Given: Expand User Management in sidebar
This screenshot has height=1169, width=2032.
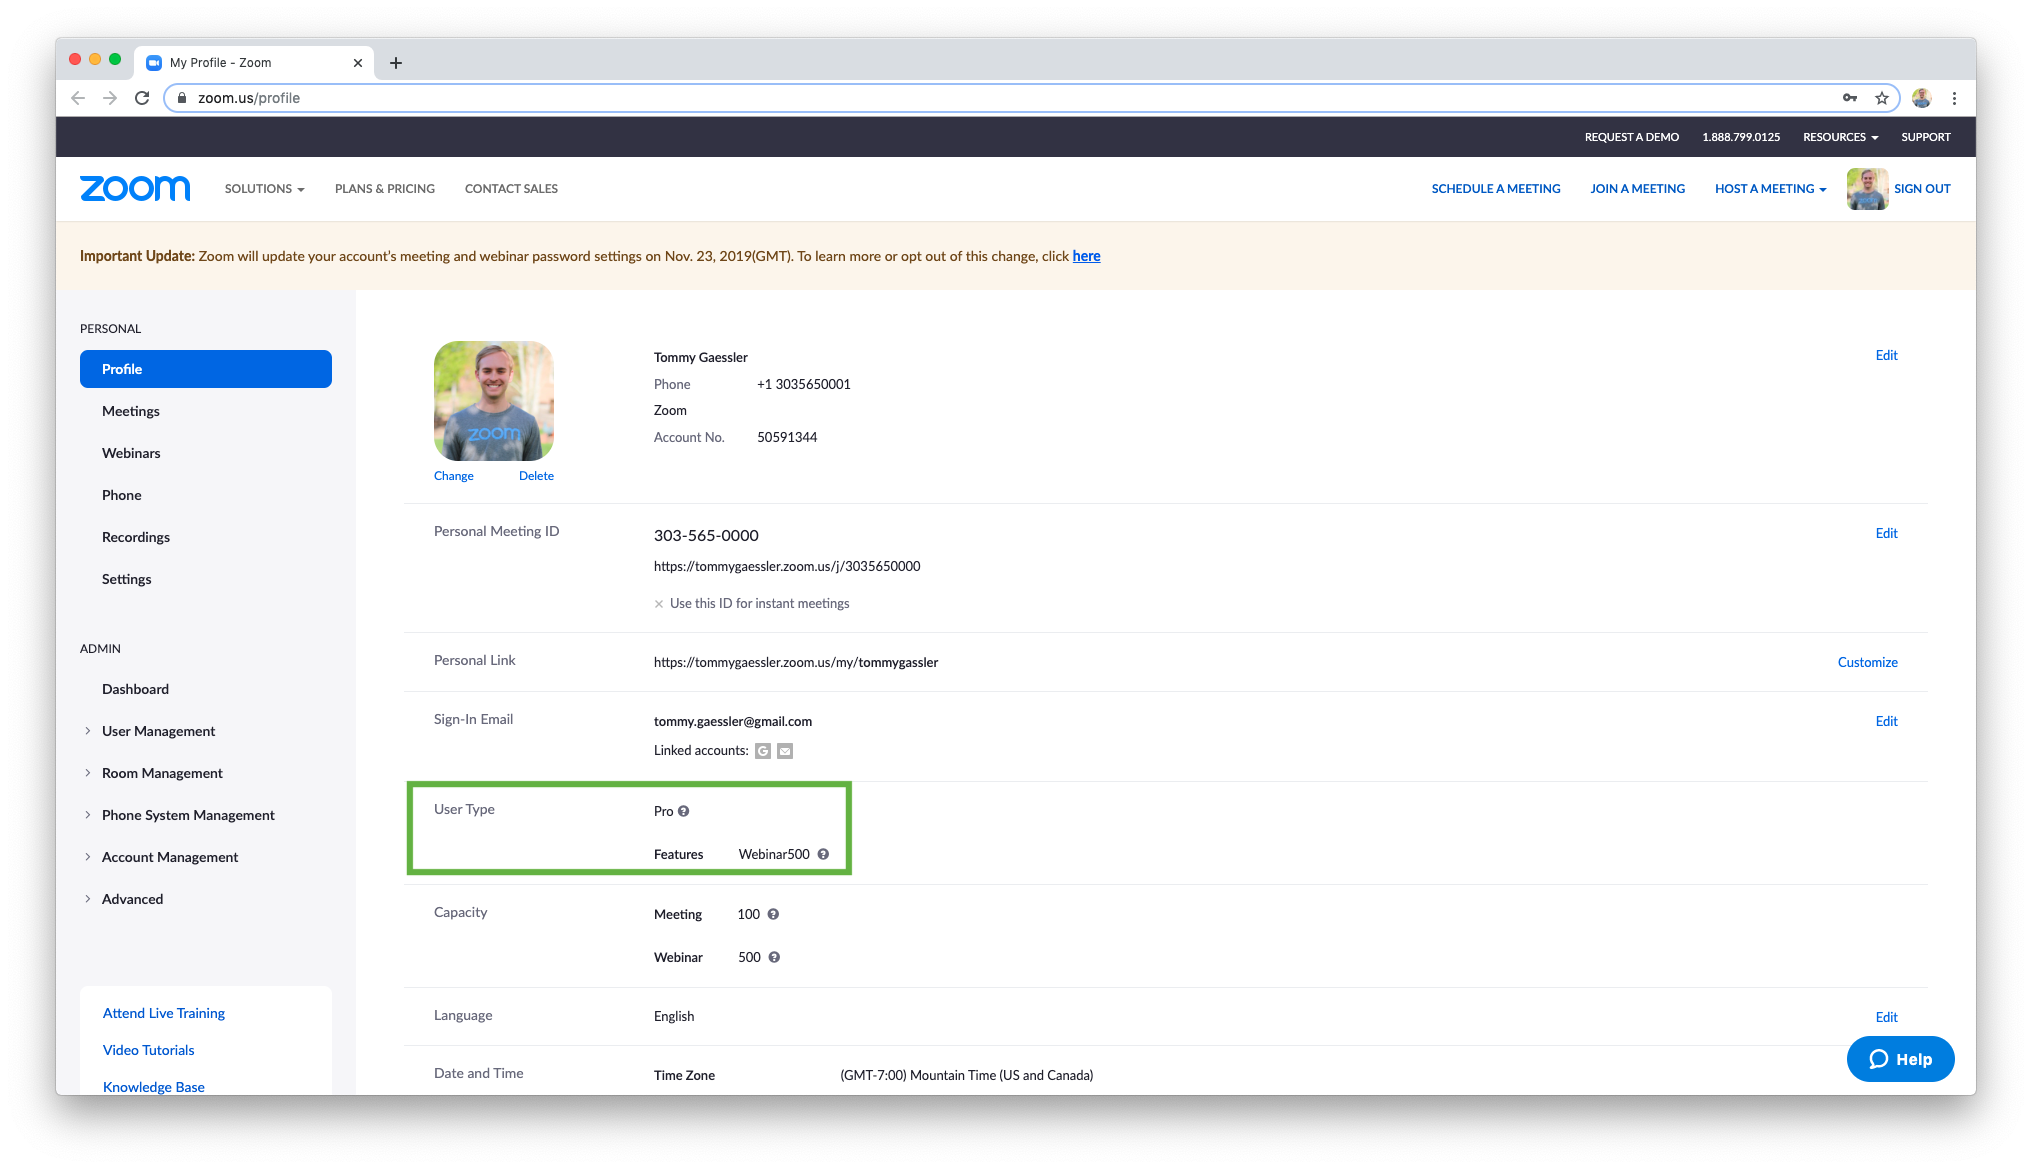Looking at the screenshot, I should [x=158, y=731].
